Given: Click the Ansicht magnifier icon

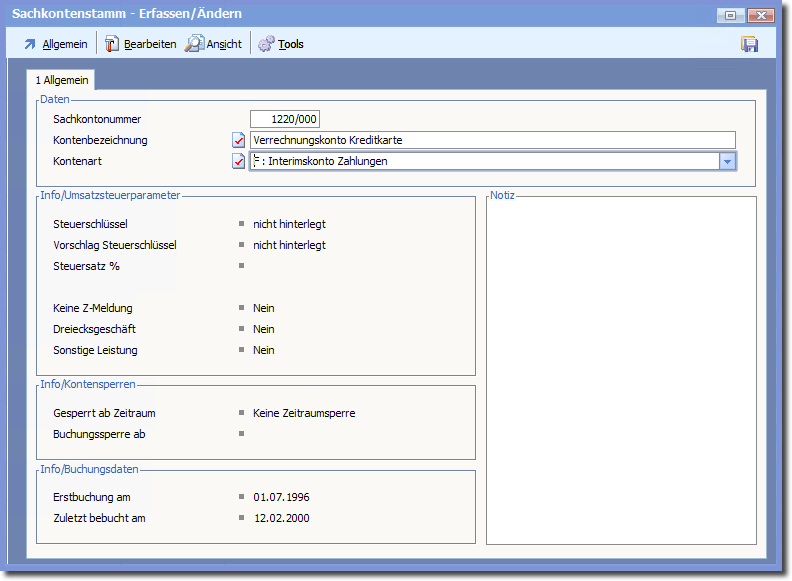Looking at the screenshot, I should 194,44.
